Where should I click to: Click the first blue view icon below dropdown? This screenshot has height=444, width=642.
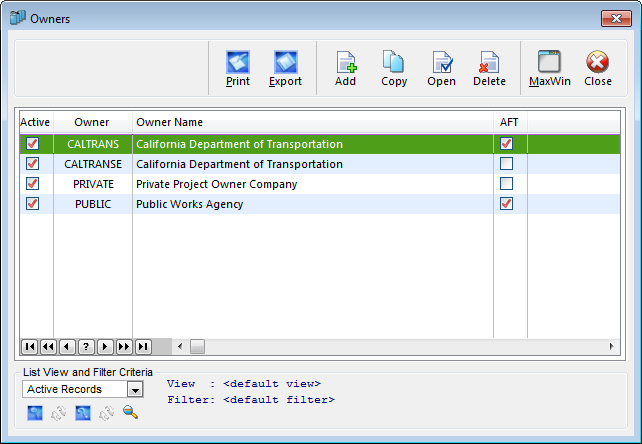[35, 413]
